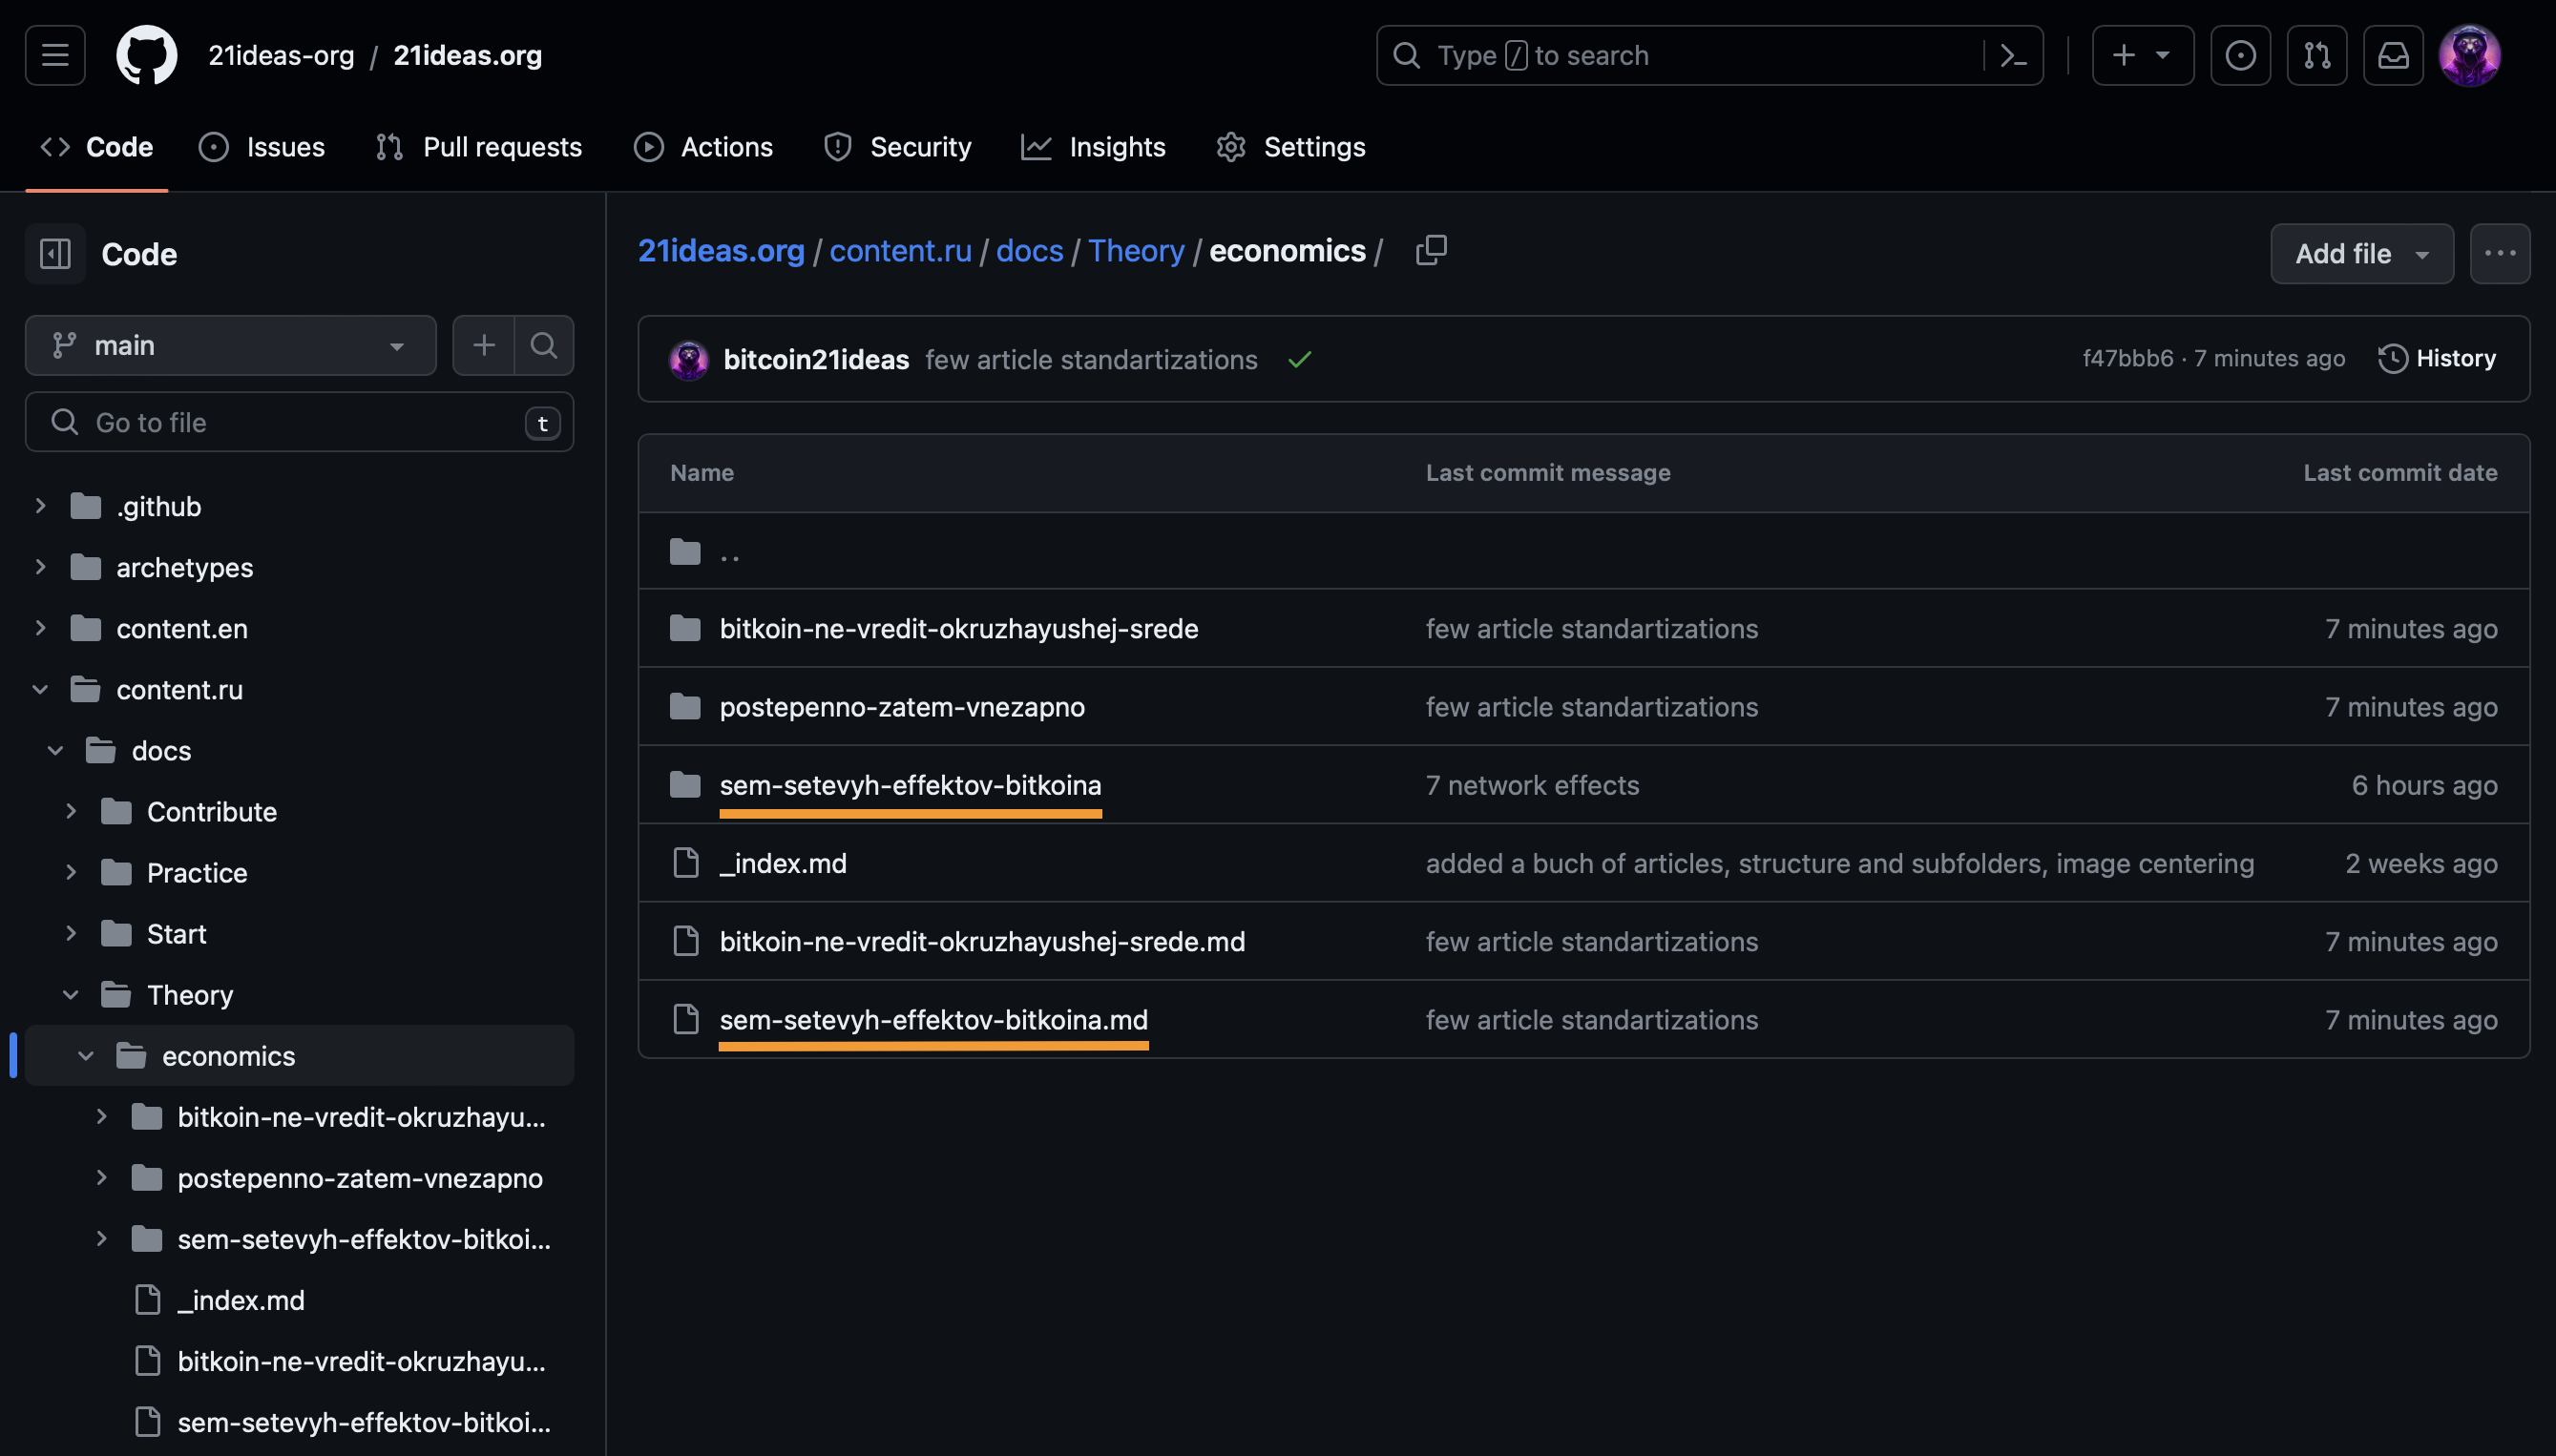Click the GitHub logo home icon
The width and height of the screenshot is (2556, 1456).
pos(146,55)
